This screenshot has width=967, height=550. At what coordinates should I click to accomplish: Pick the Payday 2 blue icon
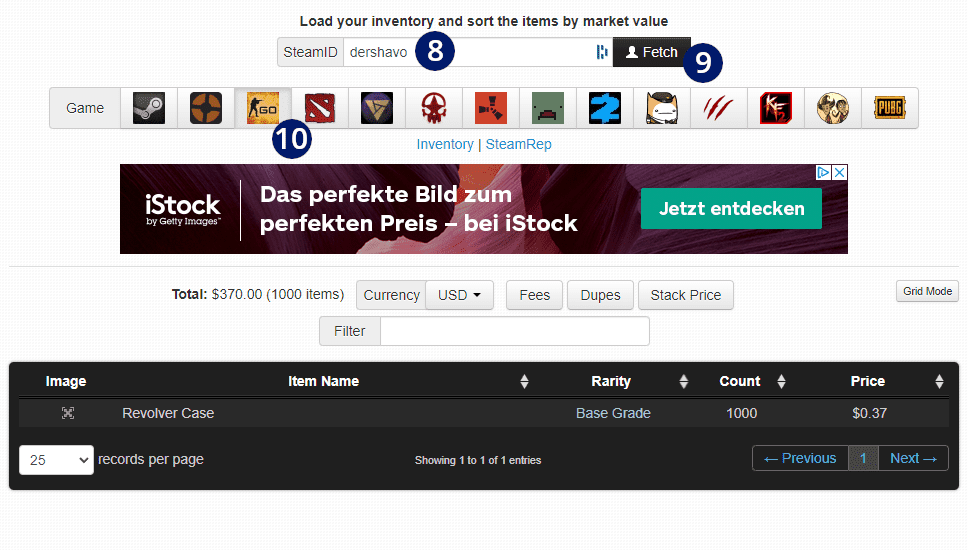605,108
